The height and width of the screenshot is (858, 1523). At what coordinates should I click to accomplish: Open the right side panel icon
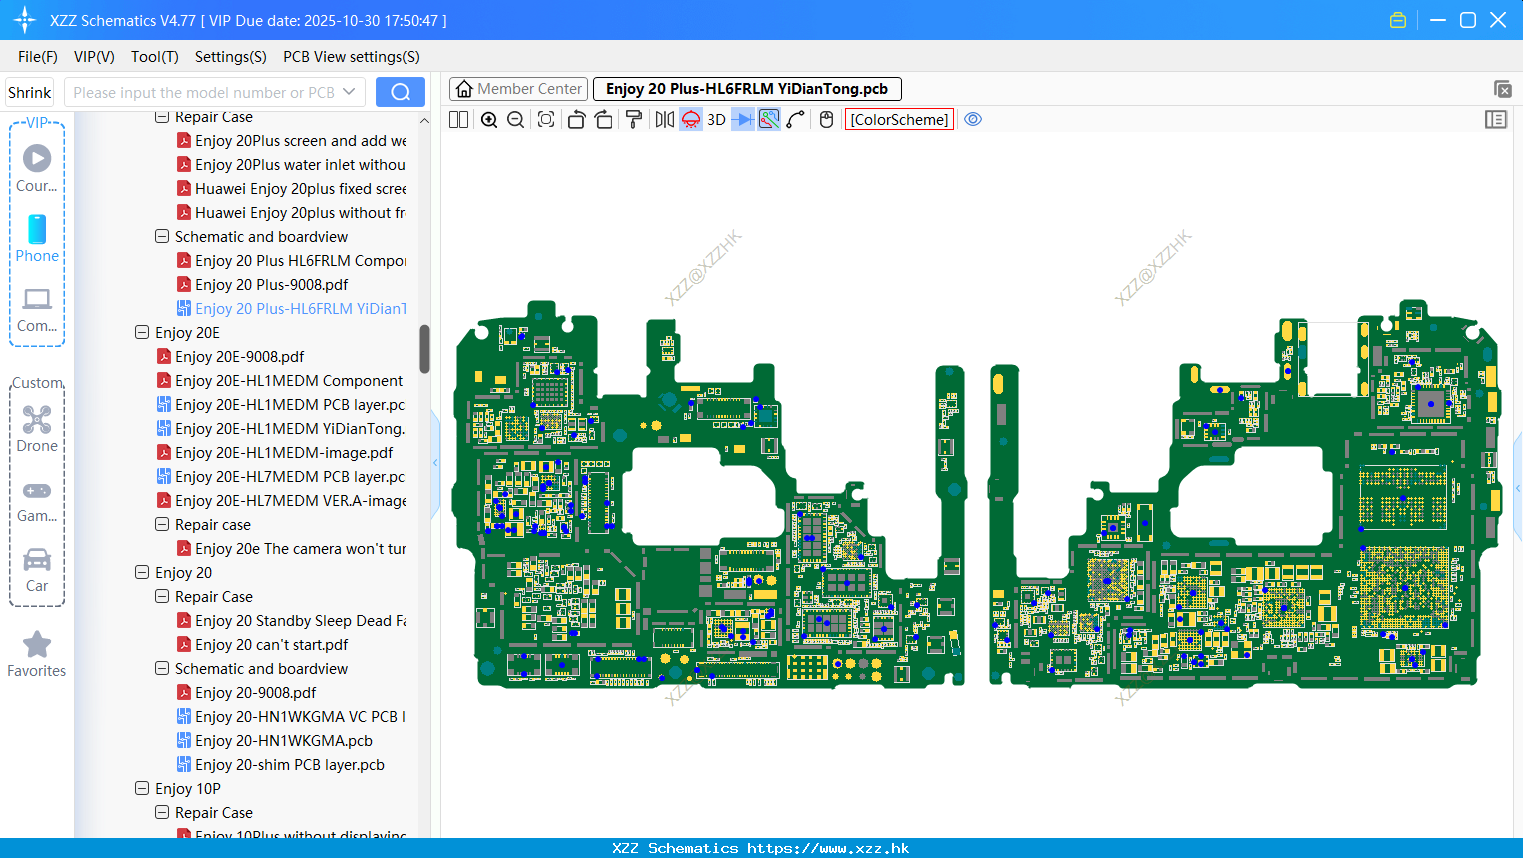coord(1496,119)
